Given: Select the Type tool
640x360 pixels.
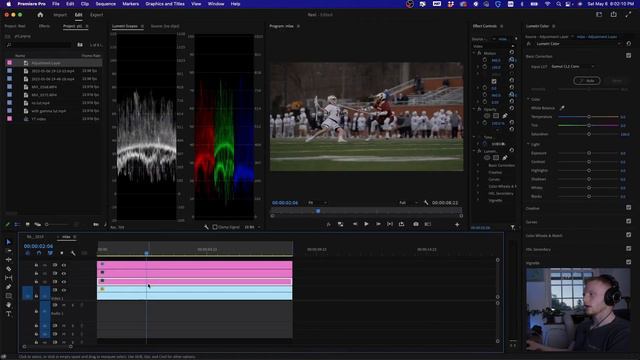Looking at the screenshot, I should [x=9, y=314].
